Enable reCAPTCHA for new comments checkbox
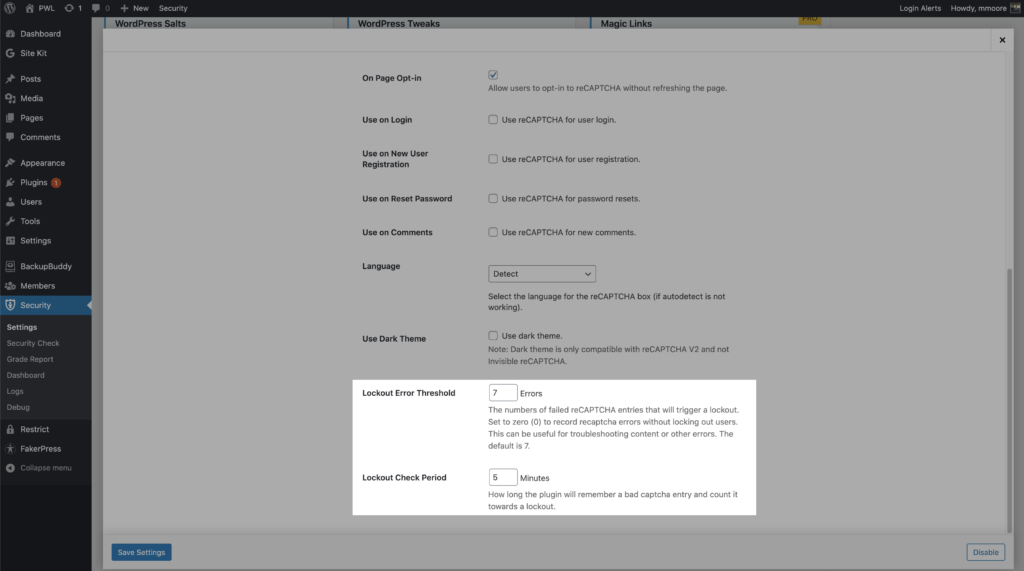This screenshot has height=571, width=1024. 493,232
